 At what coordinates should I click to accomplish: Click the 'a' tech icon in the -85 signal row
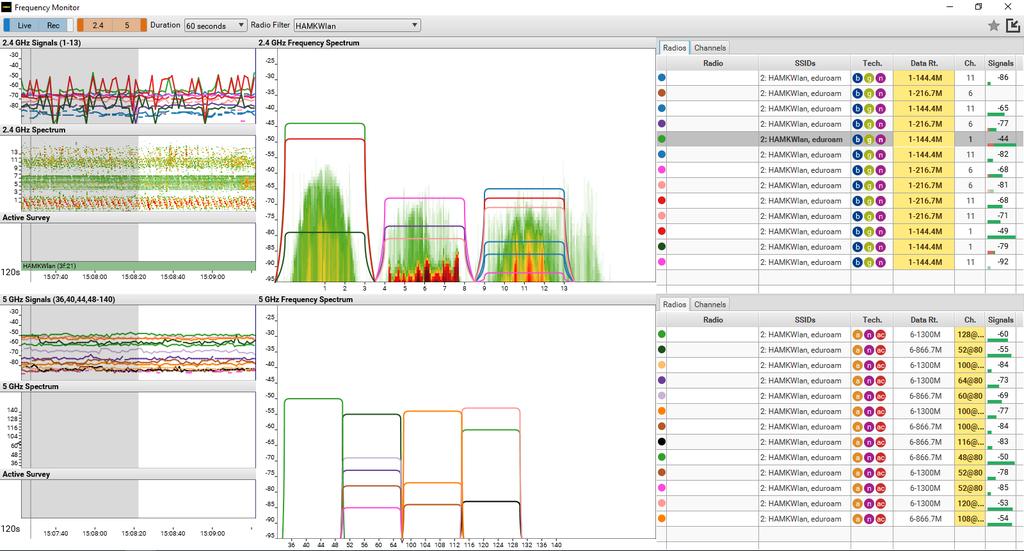click(857, 488)
